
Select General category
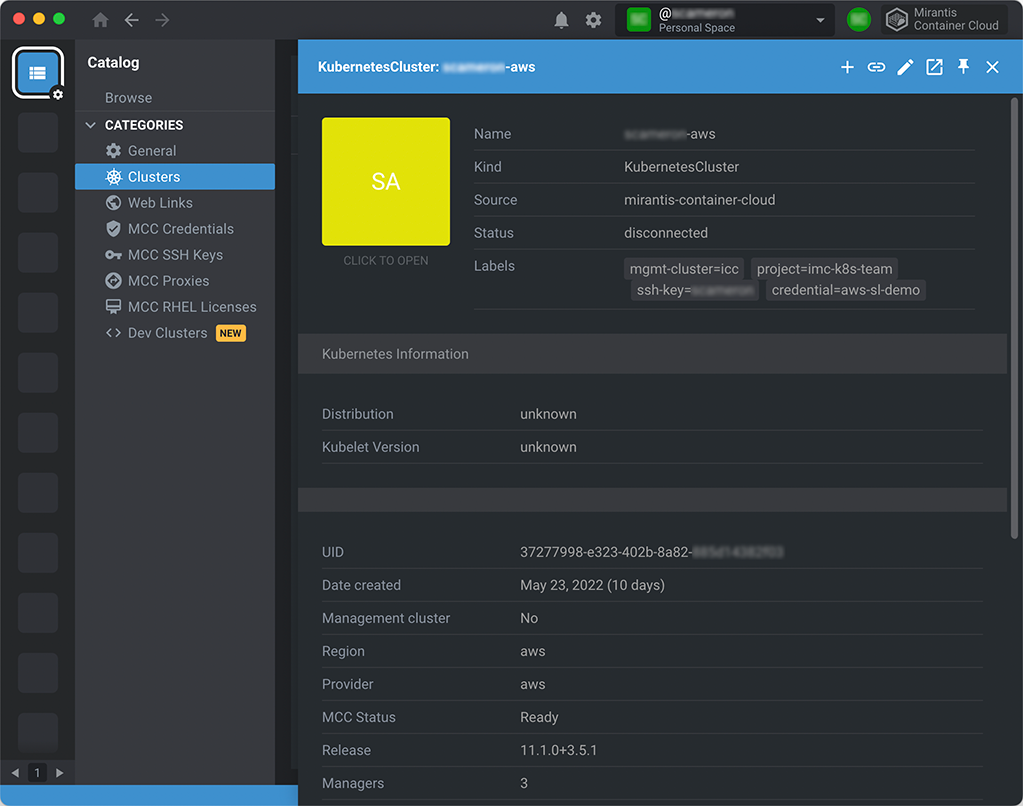point(175,151)
